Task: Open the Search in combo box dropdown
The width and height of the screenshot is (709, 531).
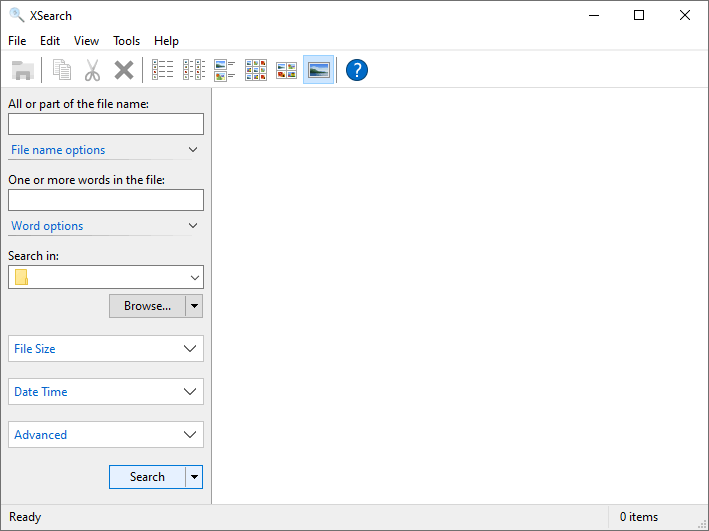Action: coord(195,277)
